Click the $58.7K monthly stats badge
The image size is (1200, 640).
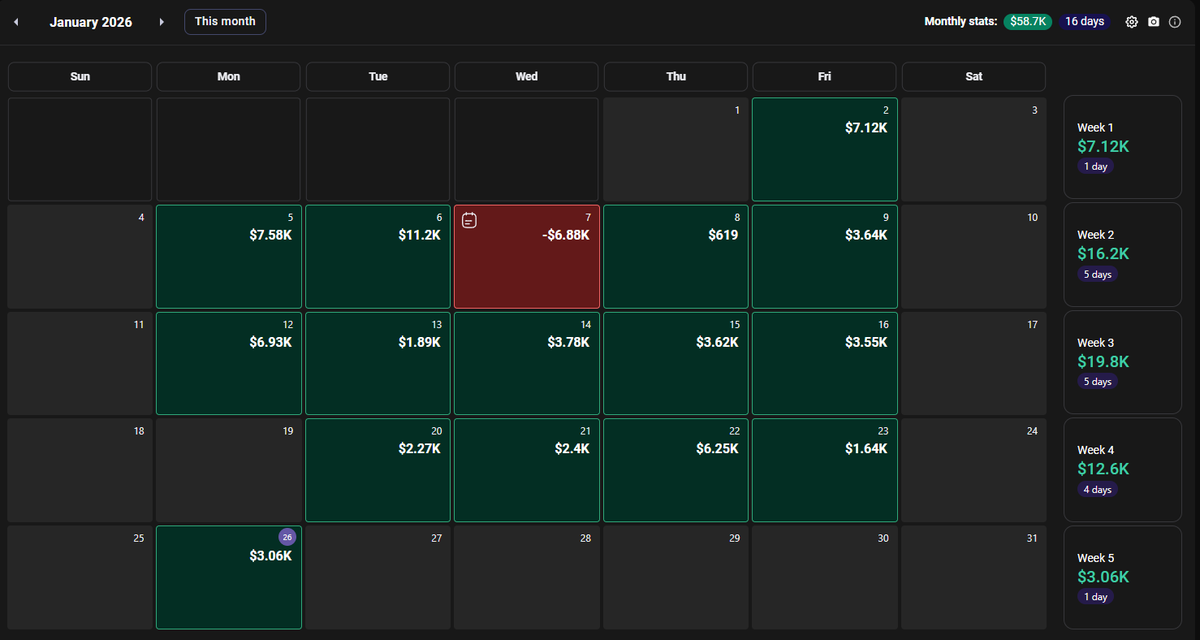(x=1029, y=21)
